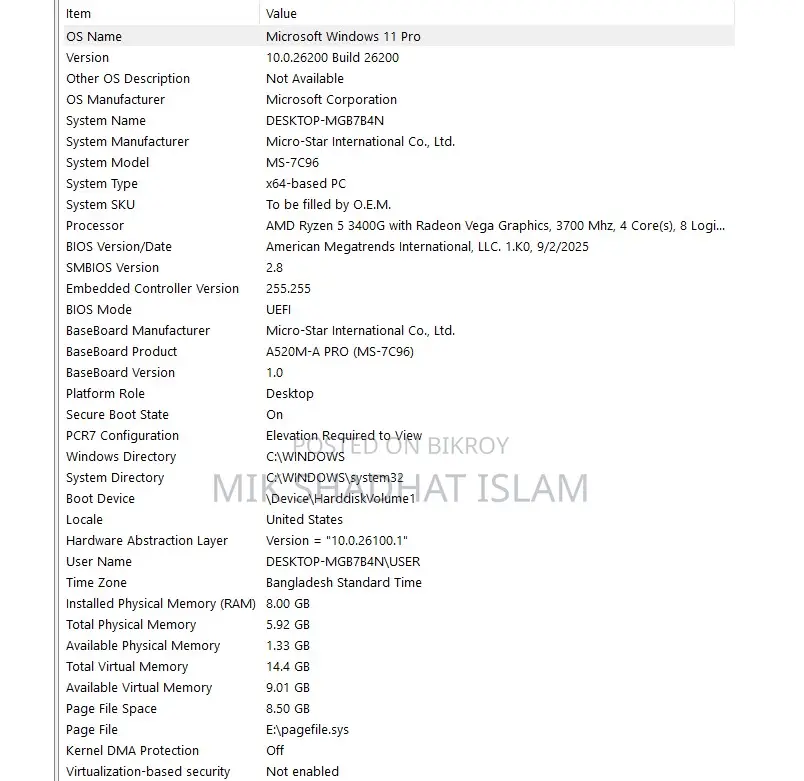Select the BIOS Mode row
Screen dimensions: 804x781
pyautogui.click(x=399, y=310)
